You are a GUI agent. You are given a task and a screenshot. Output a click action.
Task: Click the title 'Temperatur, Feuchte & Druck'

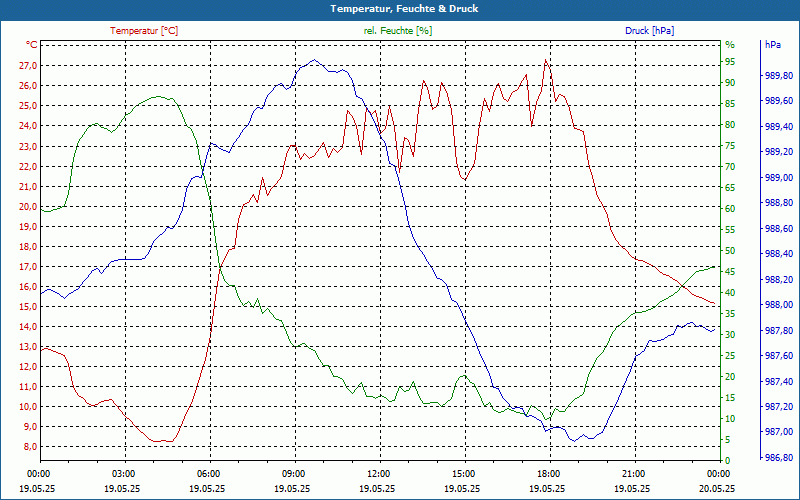click(x=404, y=9)
